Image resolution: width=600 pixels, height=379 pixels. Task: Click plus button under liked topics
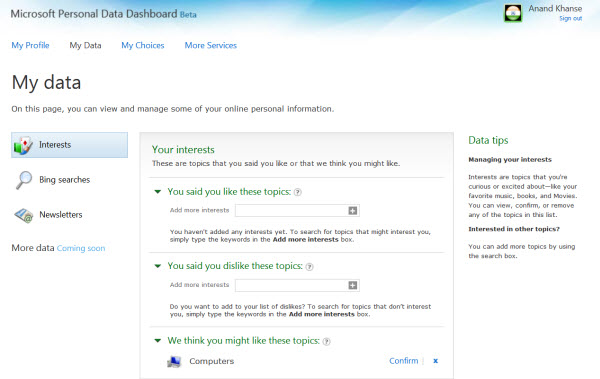pyautogui.click(x=353, y=211)
